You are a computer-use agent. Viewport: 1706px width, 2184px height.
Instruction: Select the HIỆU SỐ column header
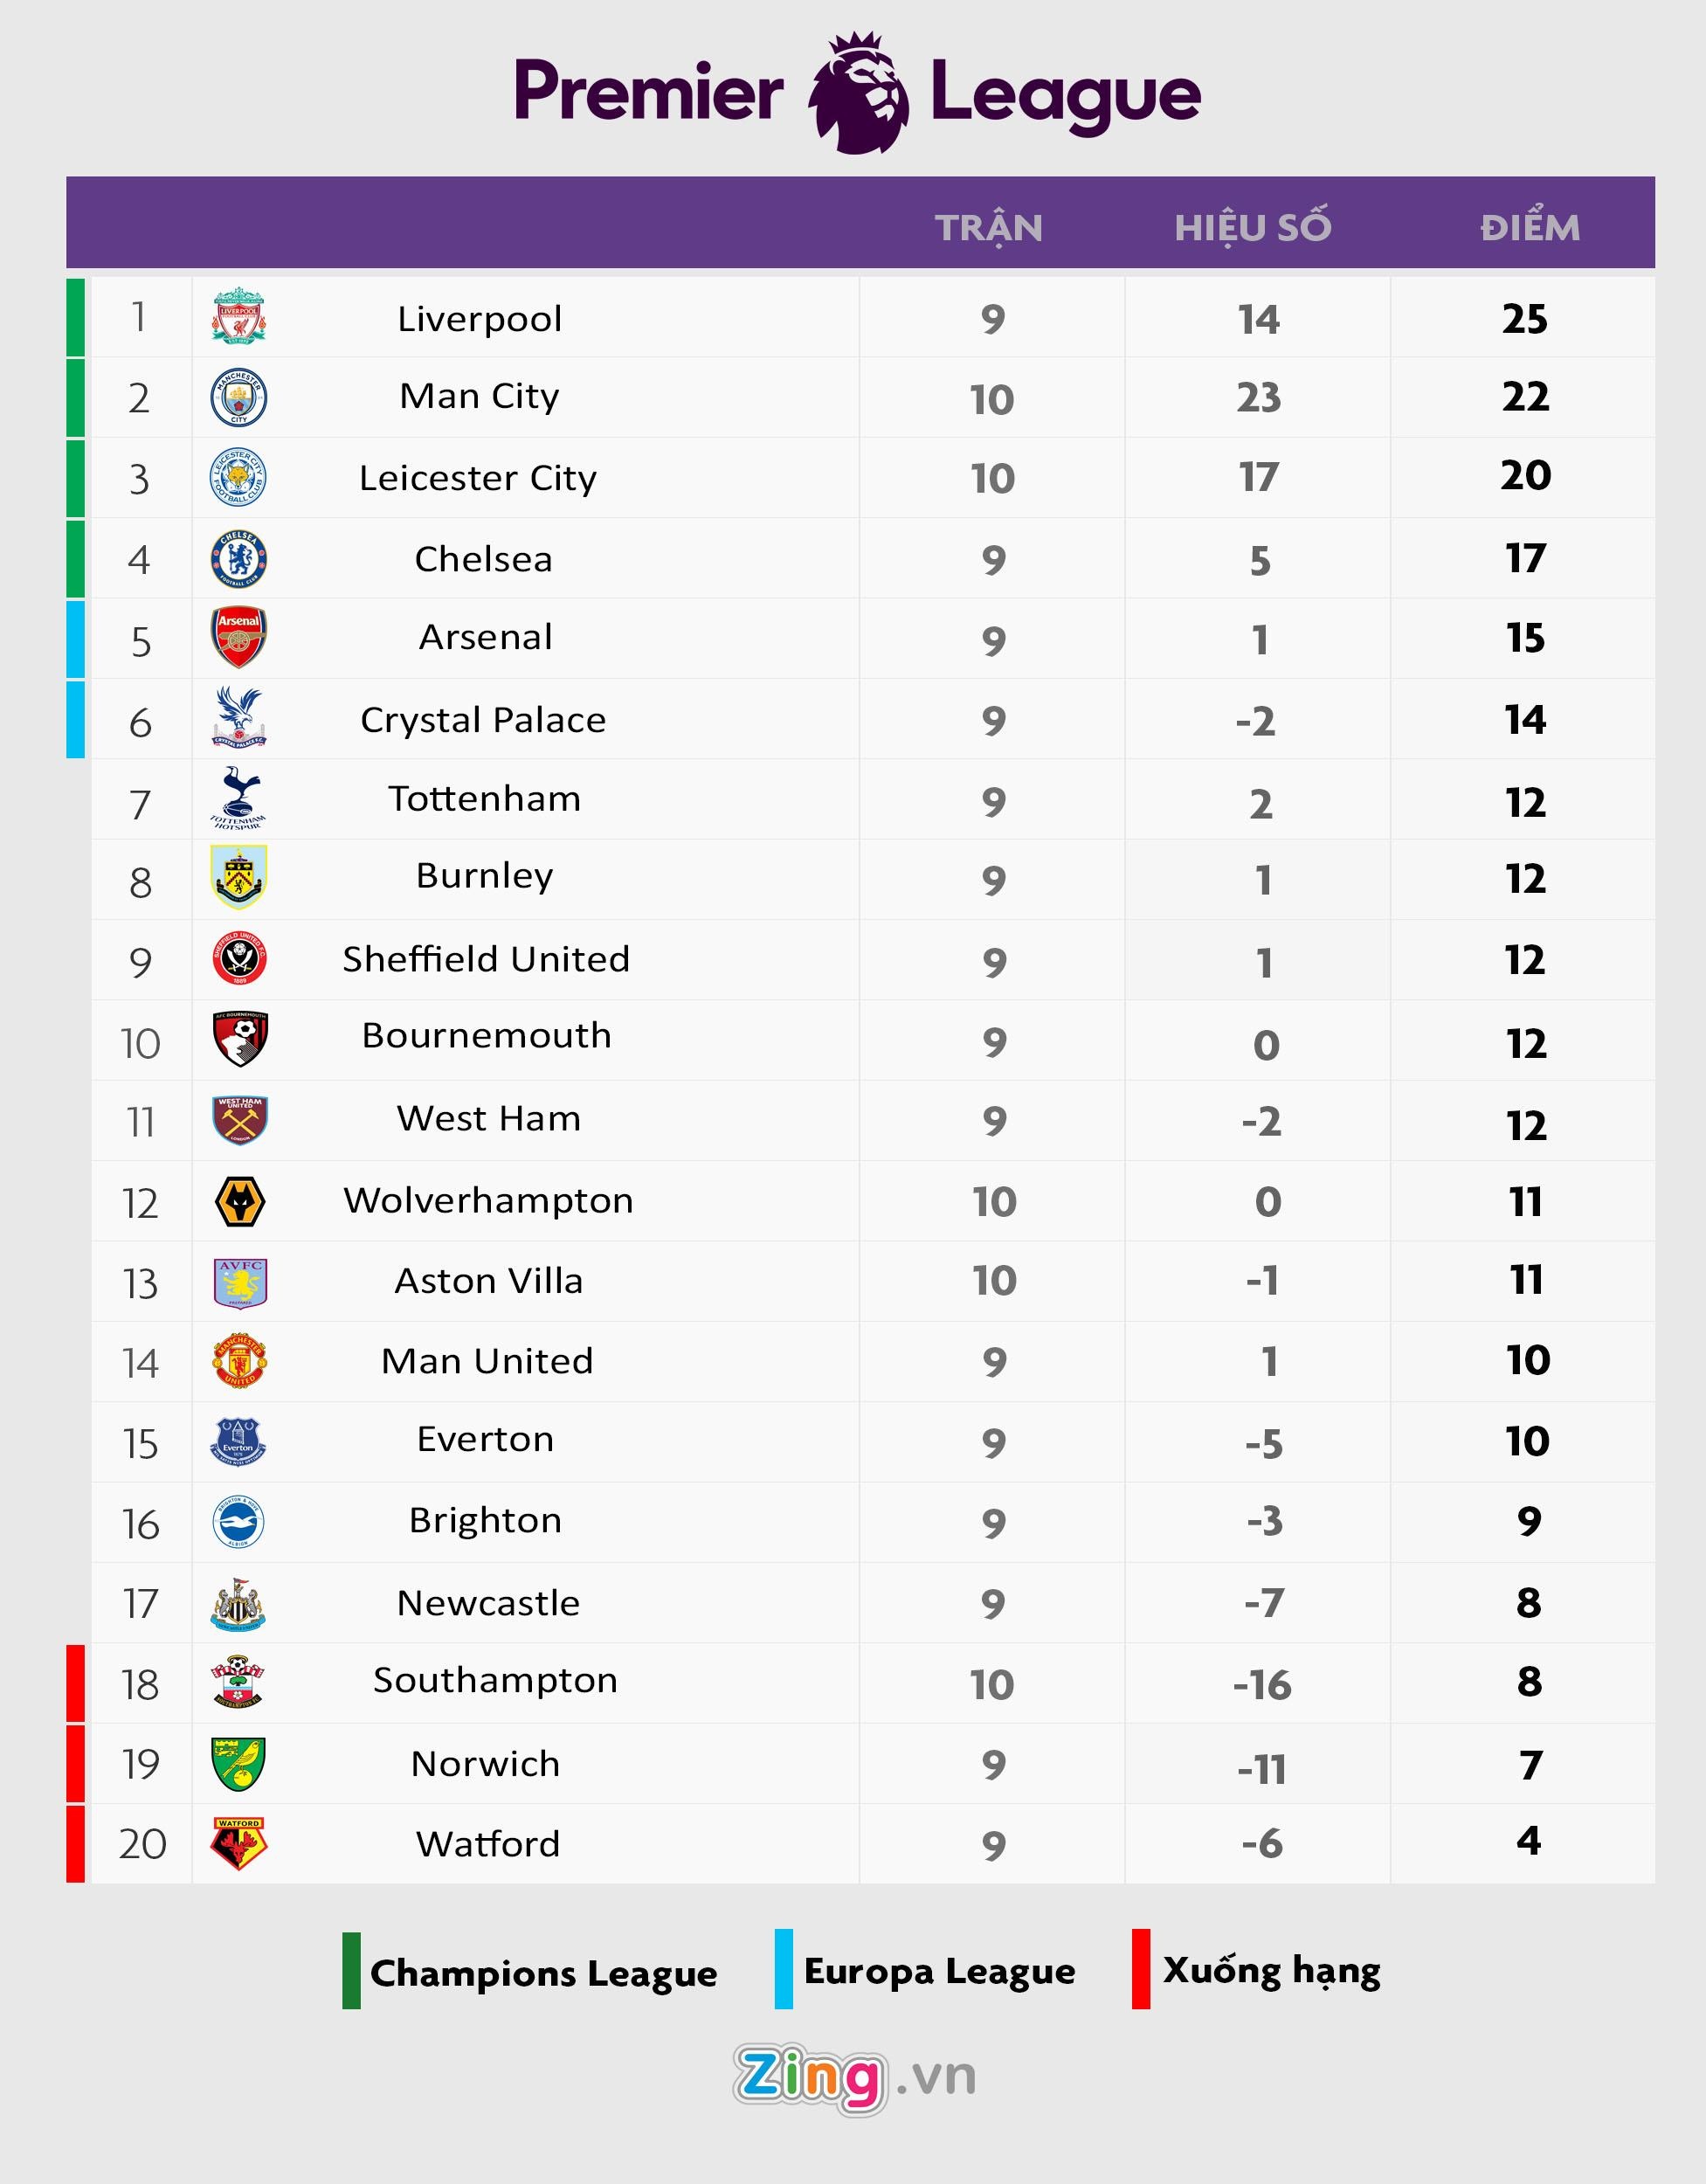[1253, 228]
